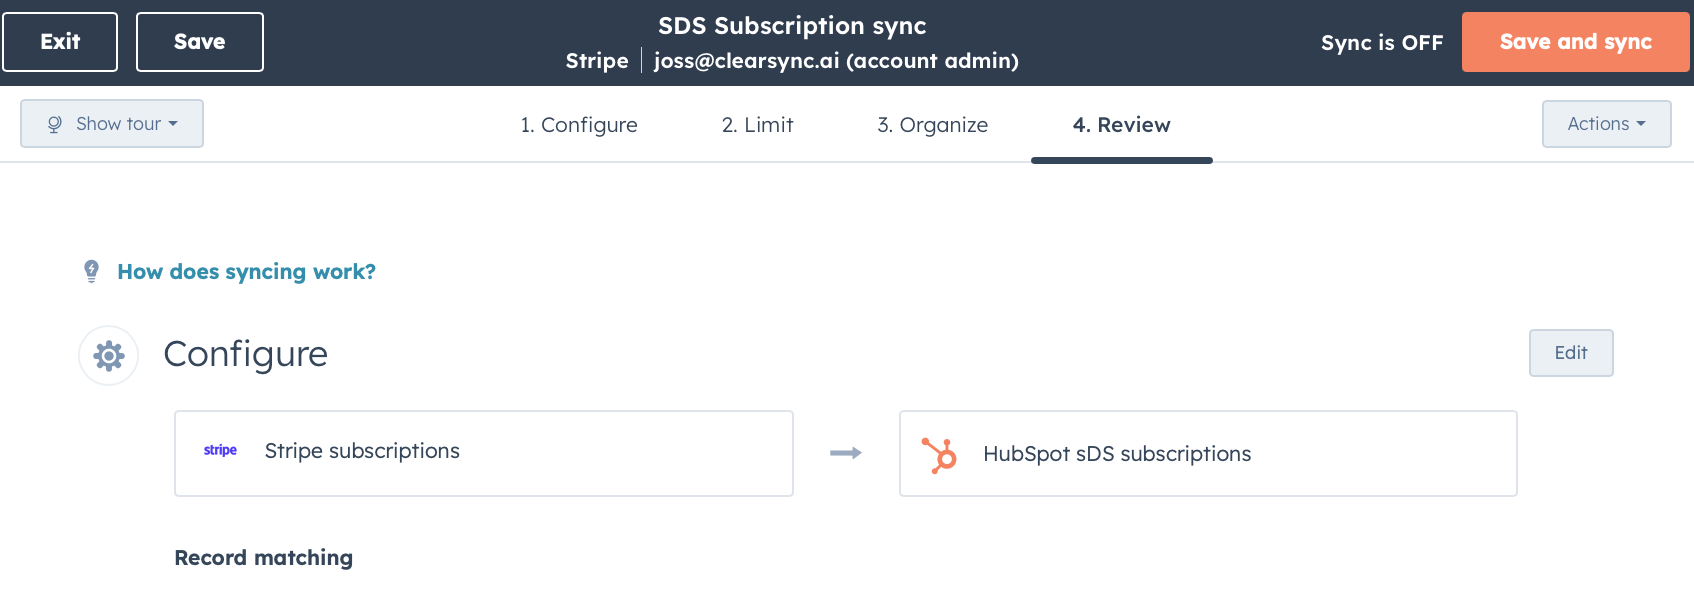Click the Stripe subscriptions source box
1694x594 pixels.
(x=484, y=453)
